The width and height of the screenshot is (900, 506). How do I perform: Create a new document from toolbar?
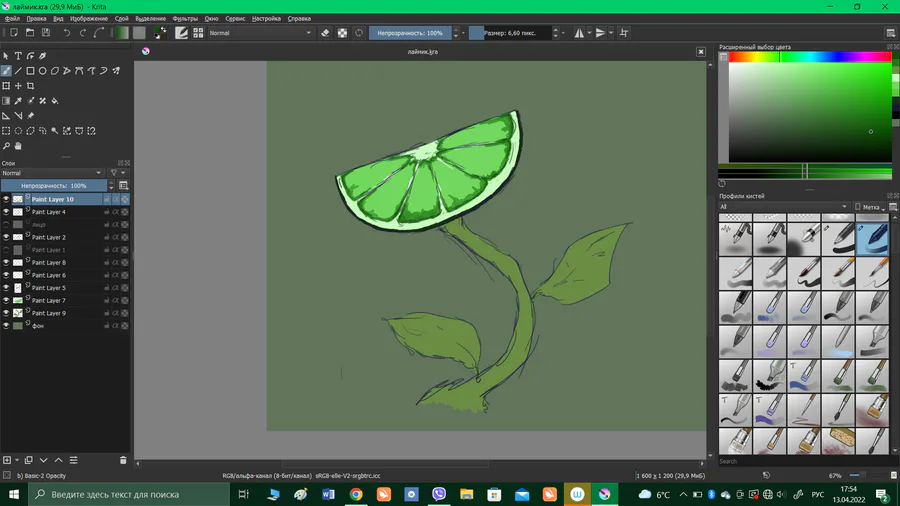pos(14,33)
